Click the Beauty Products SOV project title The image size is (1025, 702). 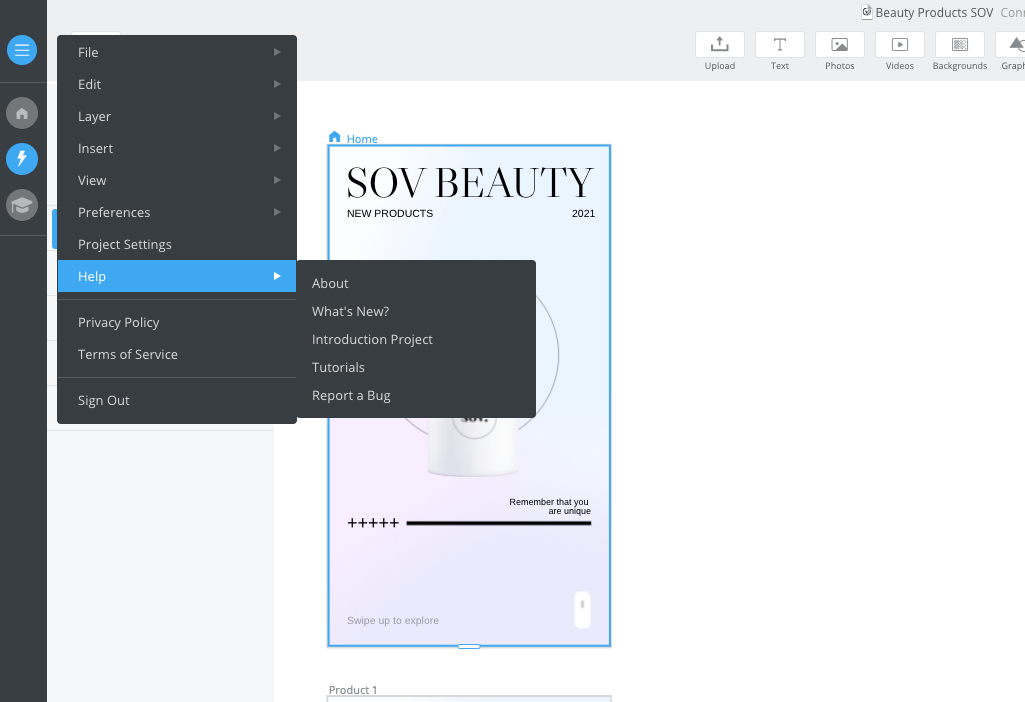tap(934, 12)
